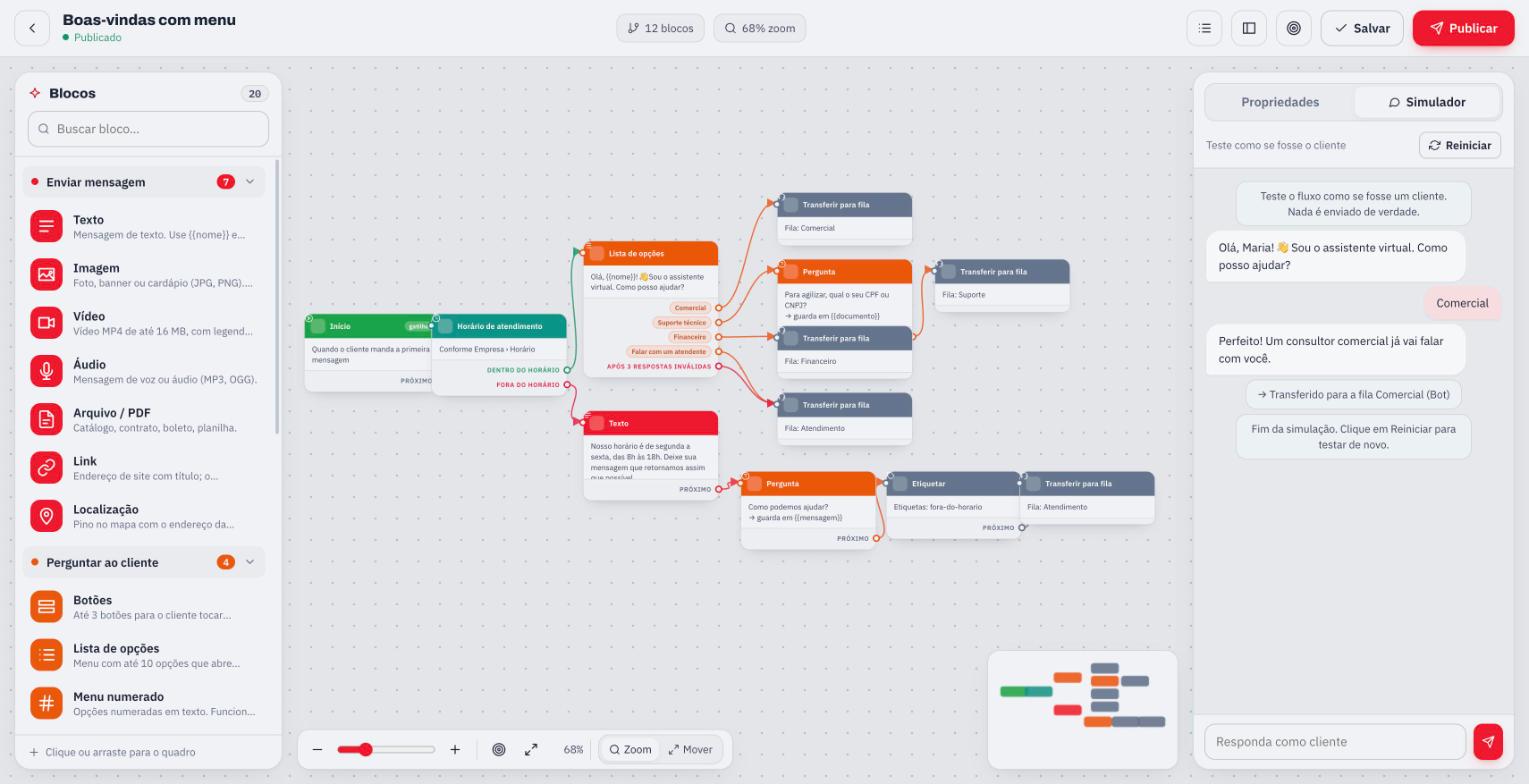
Task: Adjust the zoom slider handle
Action: (x=366, y=749)
